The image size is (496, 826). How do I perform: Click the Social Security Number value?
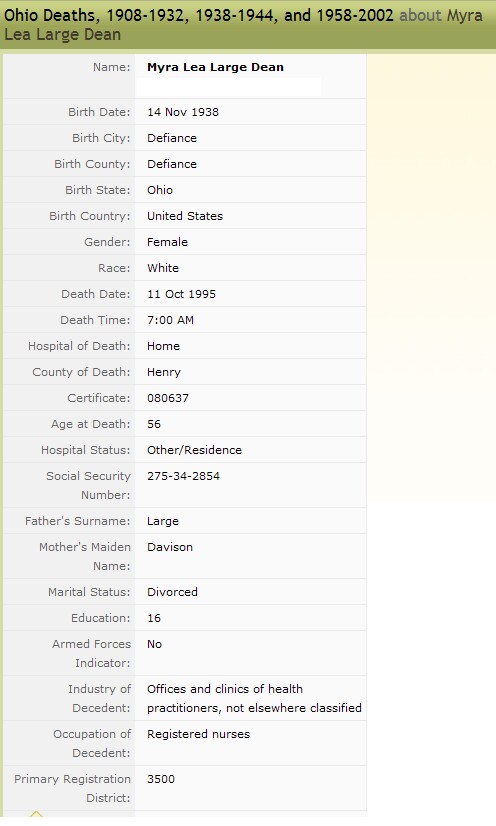[183, 476]
